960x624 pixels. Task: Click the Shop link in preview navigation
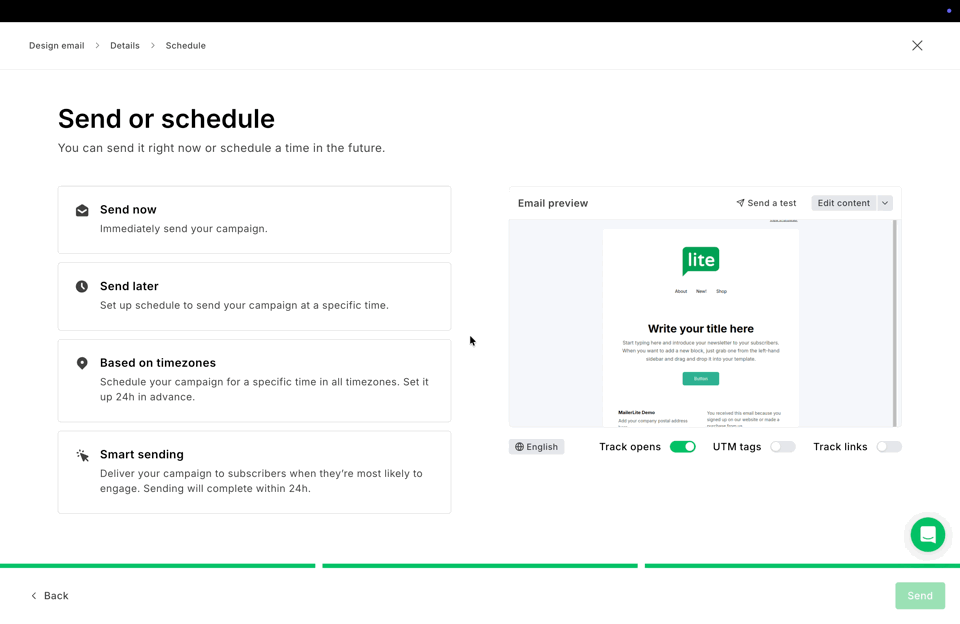pos(722,291)
